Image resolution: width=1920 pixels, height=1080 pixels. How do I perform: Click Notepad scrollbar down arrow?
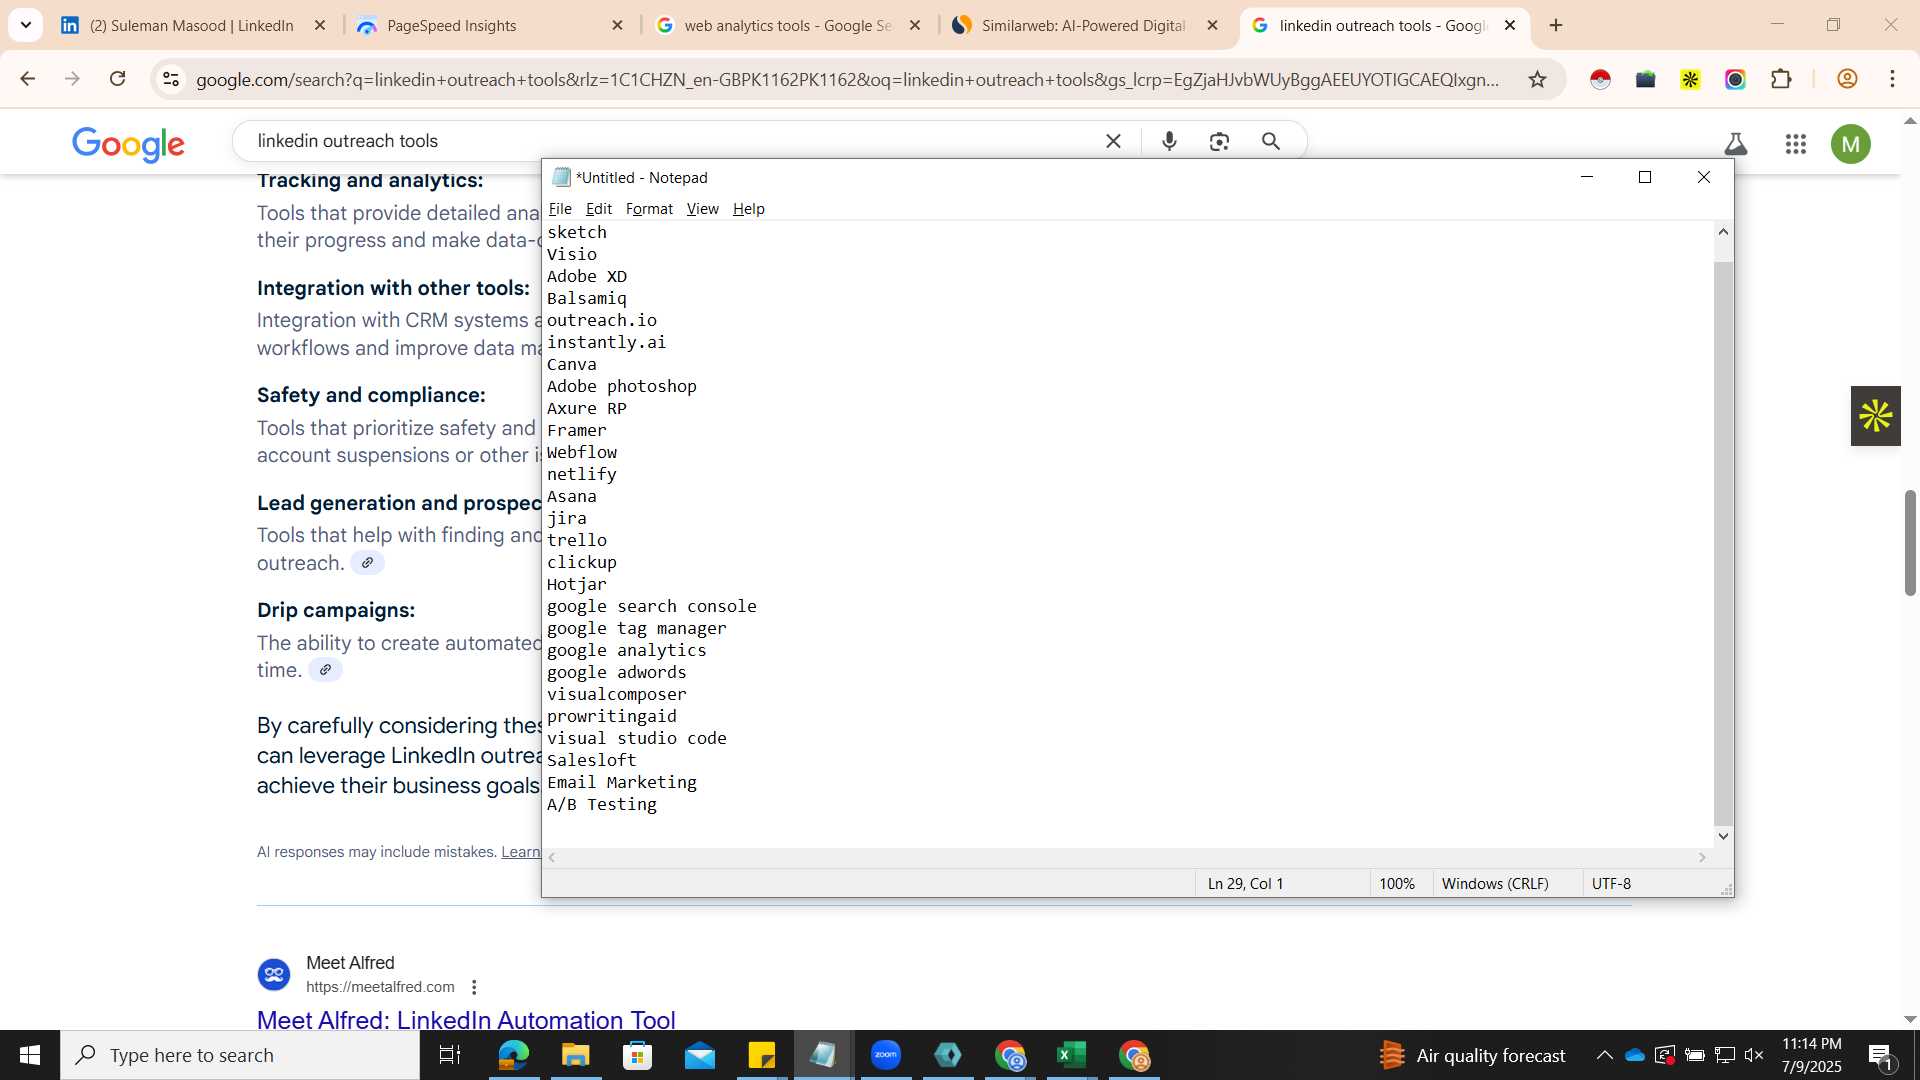pos(1723,836)
